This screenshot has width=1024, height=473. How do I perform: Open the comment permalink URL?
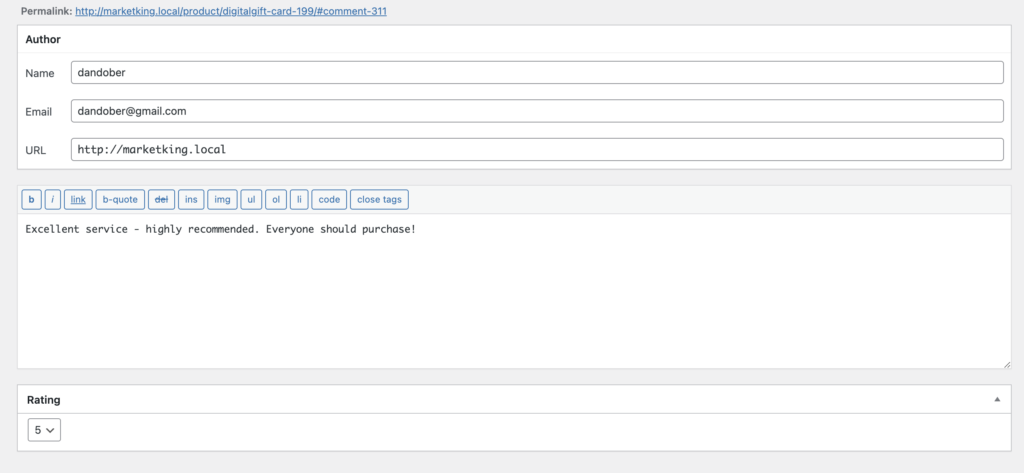pos(231,11)
